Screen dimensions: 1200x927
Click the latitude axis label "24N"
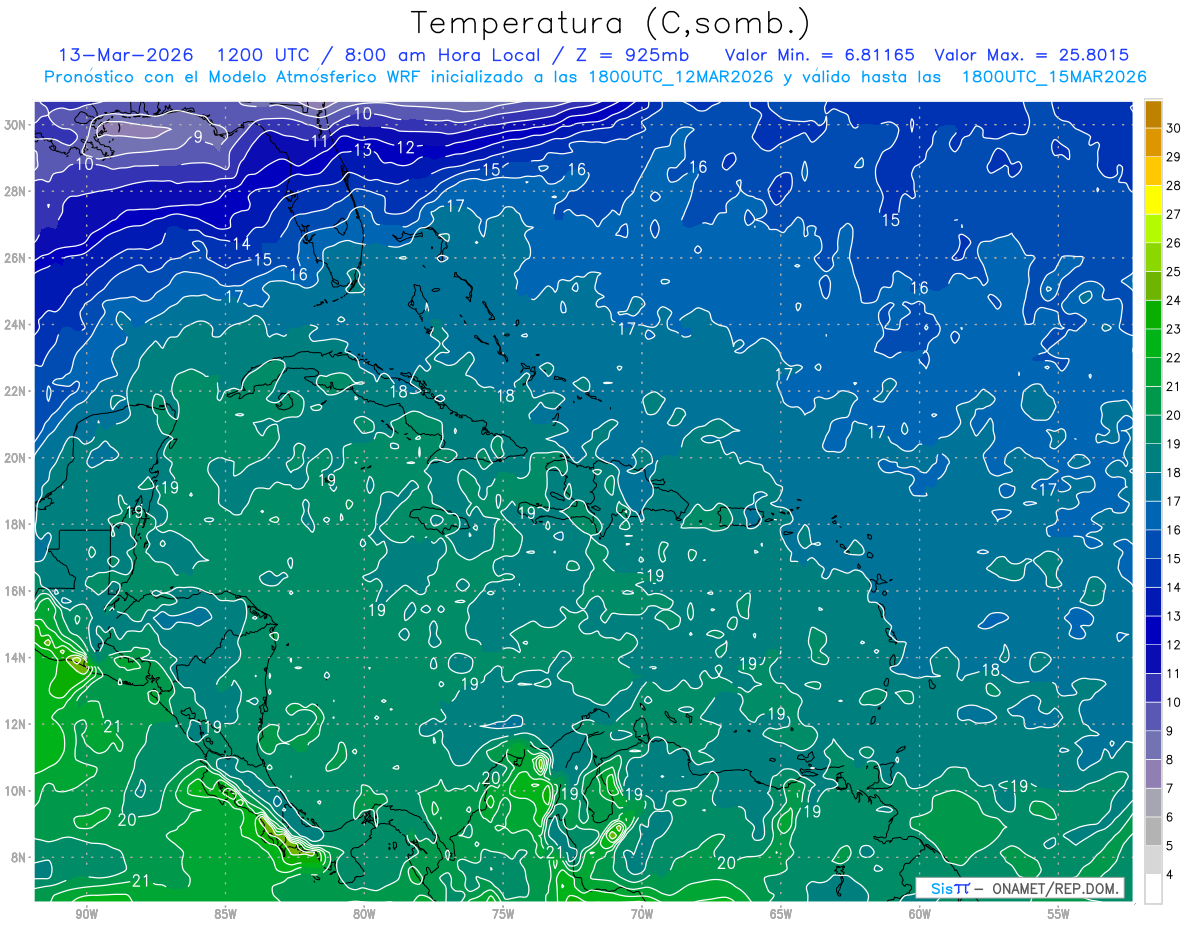(17, 324)
